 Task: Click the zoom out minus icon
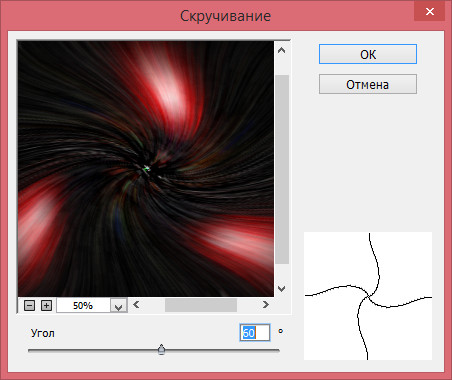coord(29,305)
